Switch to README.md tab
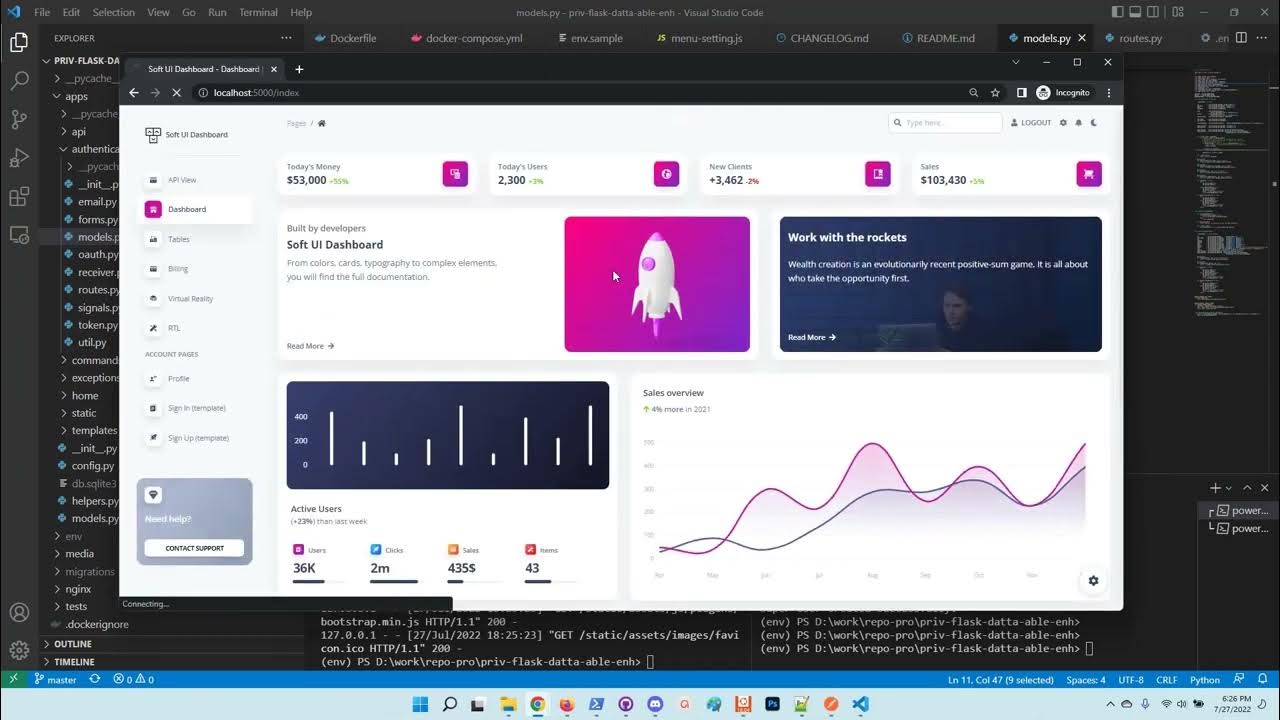Screen dimensions: 1280x720 tap(937, 38)
